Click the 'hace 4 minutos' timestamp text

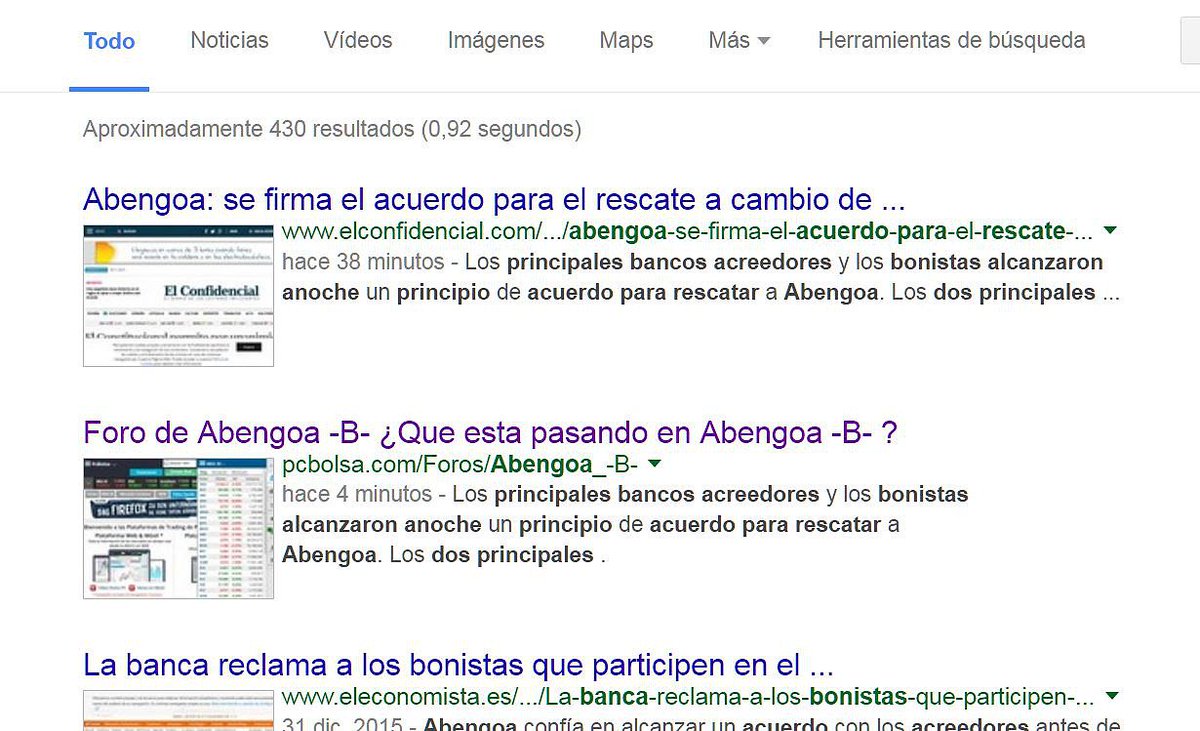pyautogui.click(x=357, y=494)
